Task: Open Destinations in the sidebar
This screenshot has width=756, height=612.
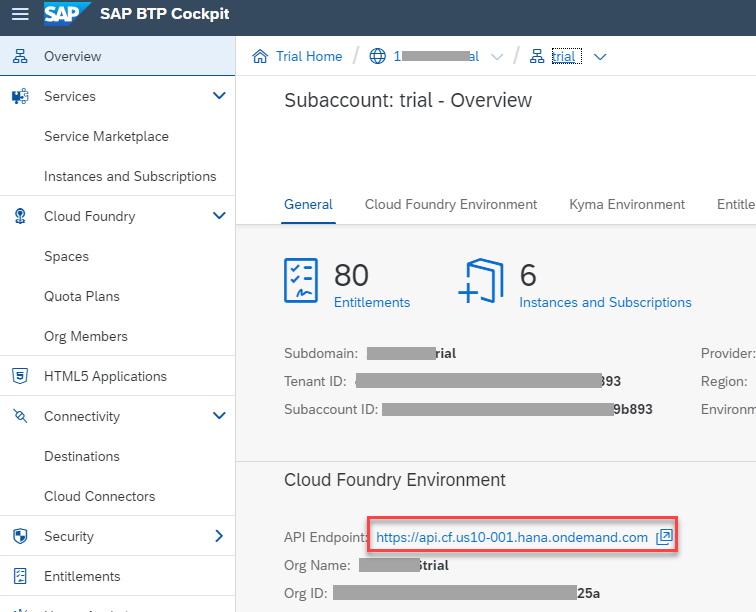Action: pos(82,456)
